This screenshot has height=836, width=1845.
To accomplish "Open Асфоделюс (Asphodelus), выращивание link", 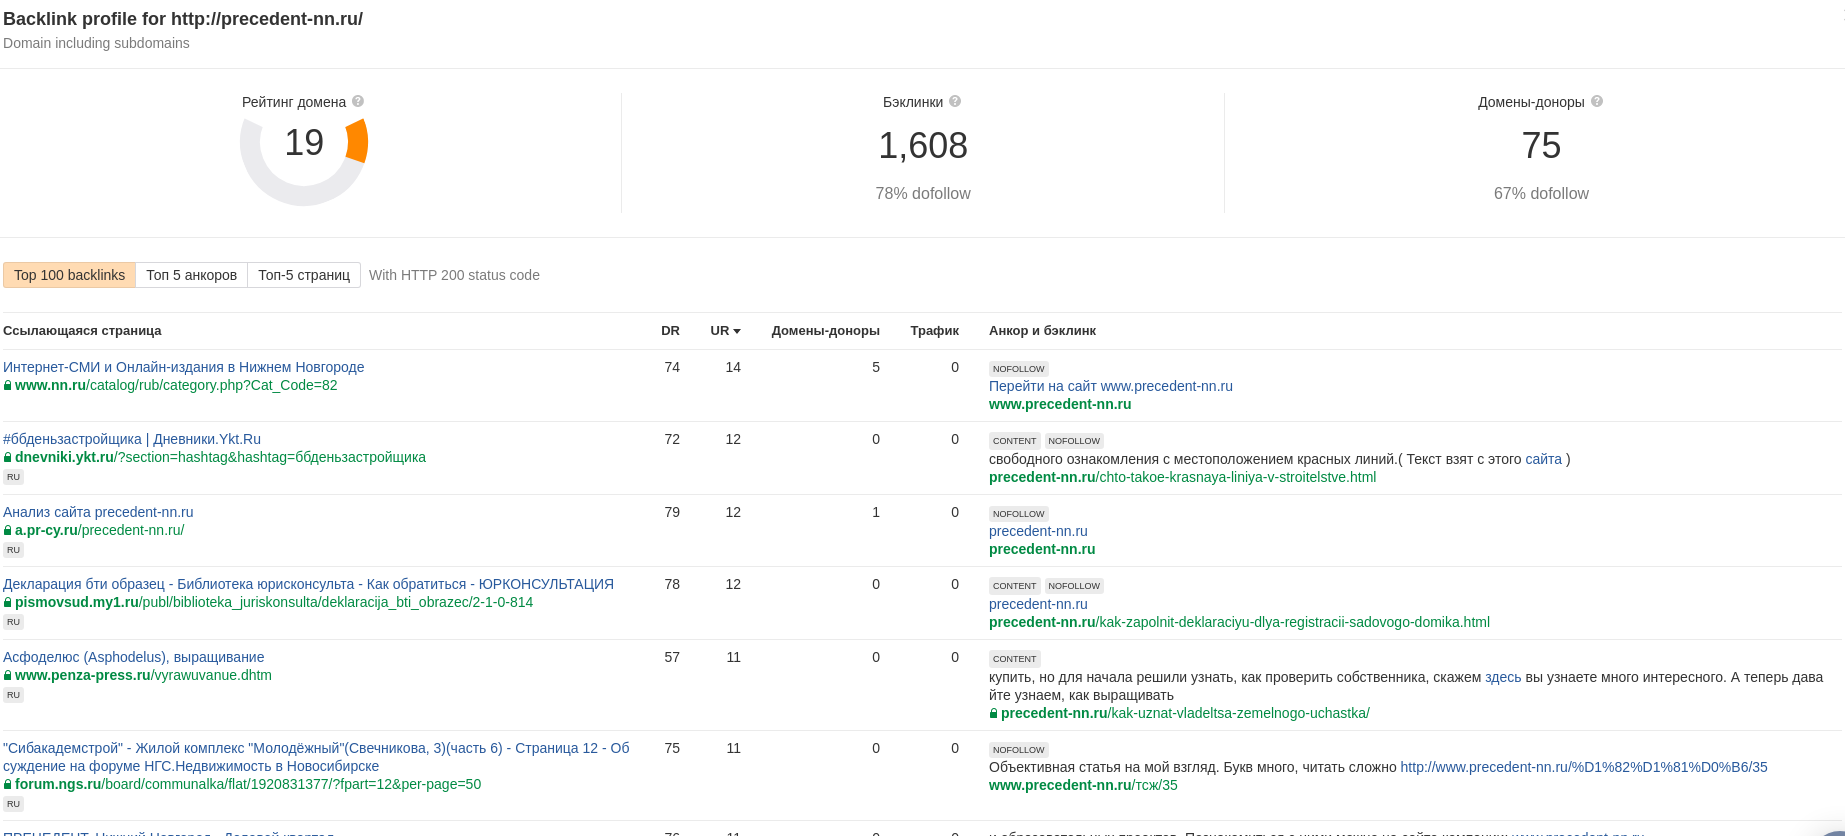I will pos(133,657).
